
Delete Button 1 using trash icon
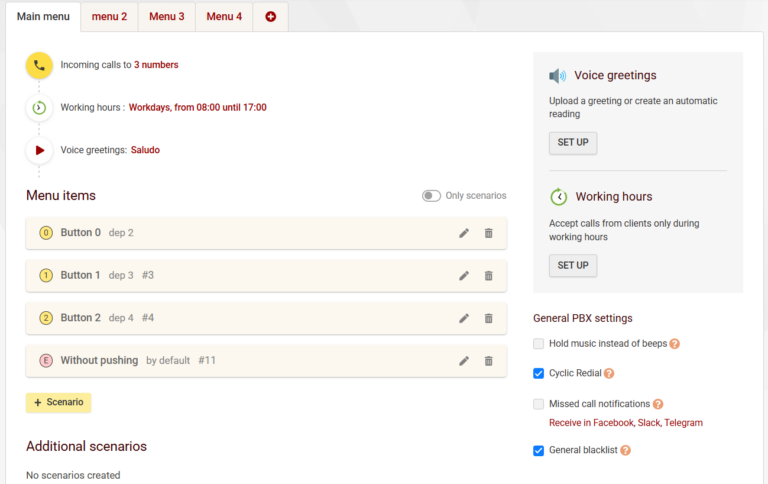[489, 276]
